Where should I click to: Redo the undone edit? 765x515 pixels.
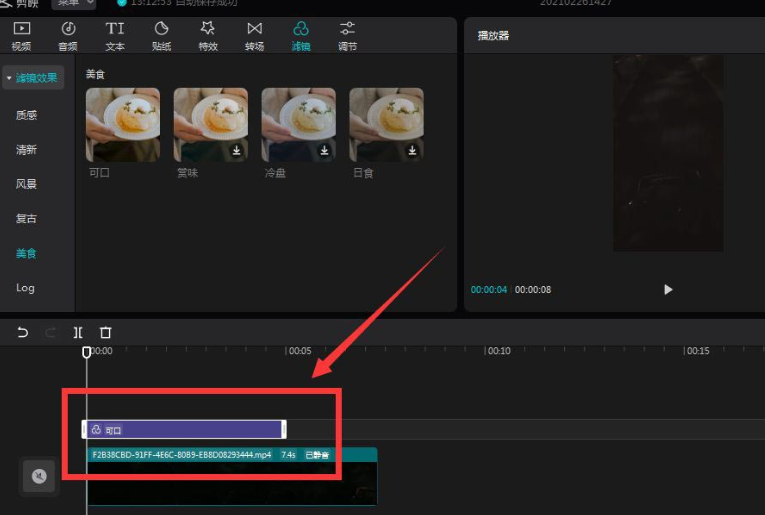point(50,333)
